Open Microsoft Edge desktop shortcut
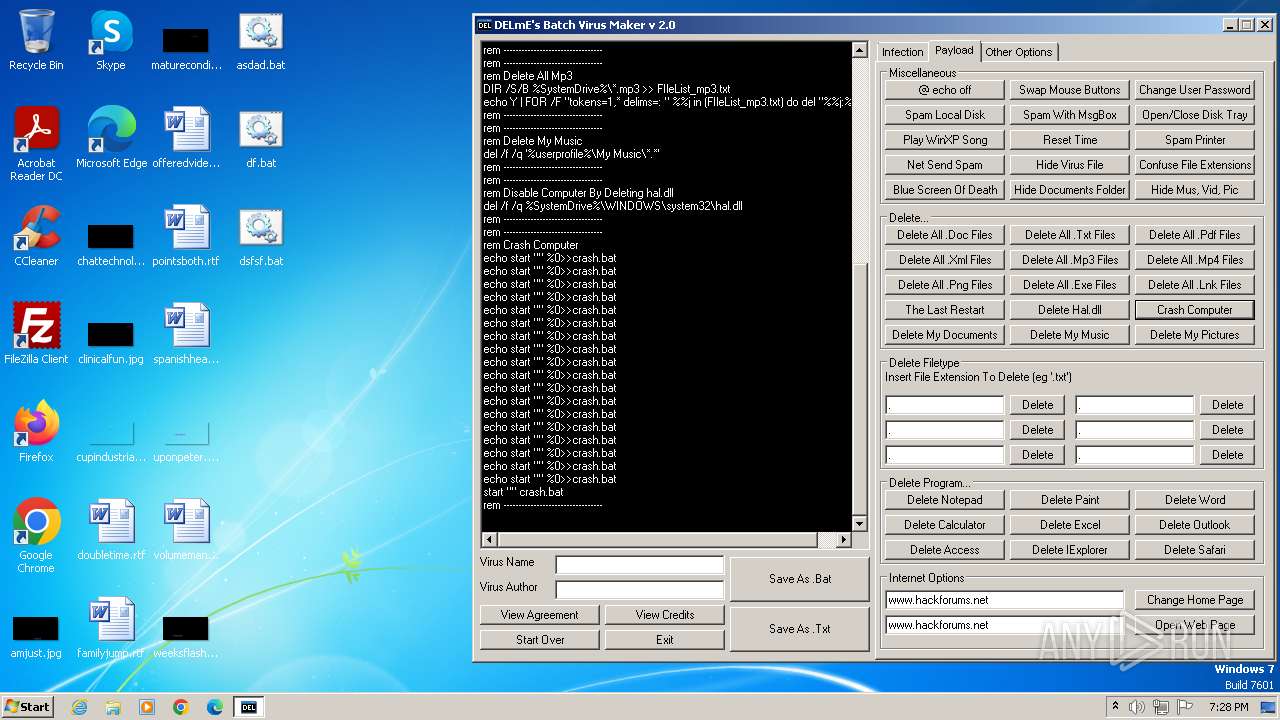Image resolution: width=1280 pixels, height=720 pixels. coord(111,138)
